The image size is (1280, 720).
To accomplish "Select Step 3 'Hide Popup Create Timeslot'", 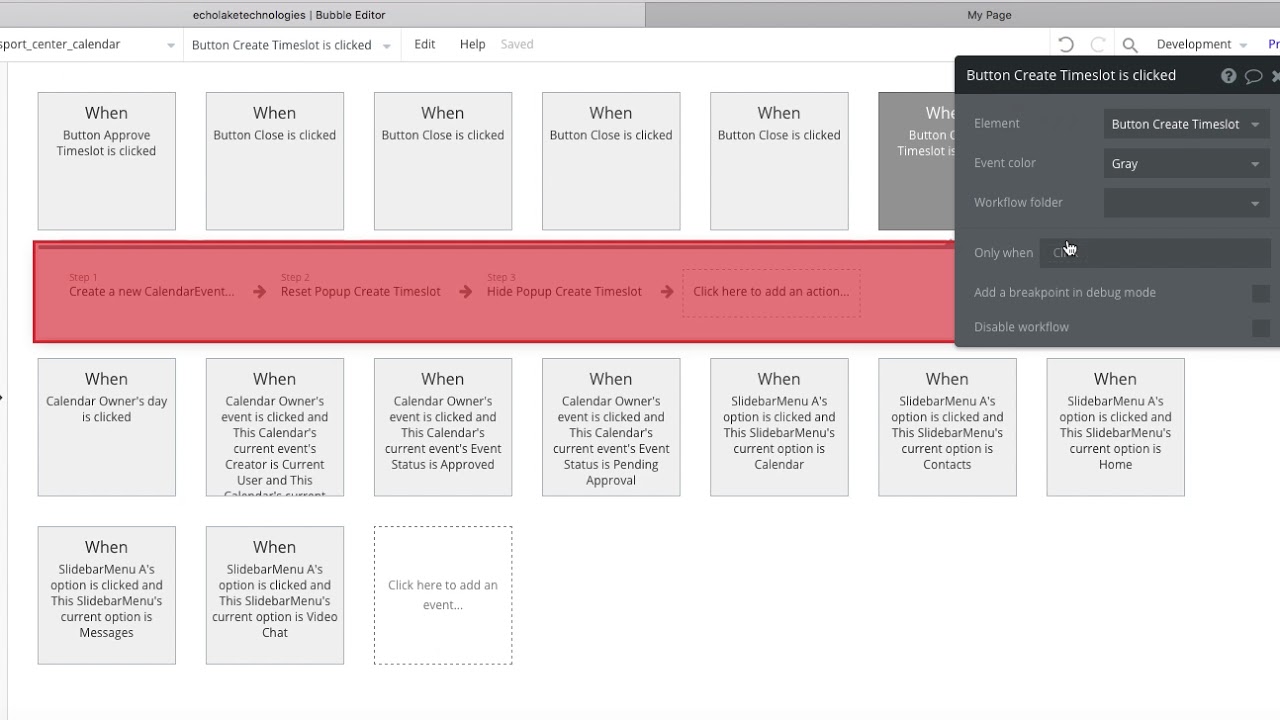I will (x=564, y=291).
